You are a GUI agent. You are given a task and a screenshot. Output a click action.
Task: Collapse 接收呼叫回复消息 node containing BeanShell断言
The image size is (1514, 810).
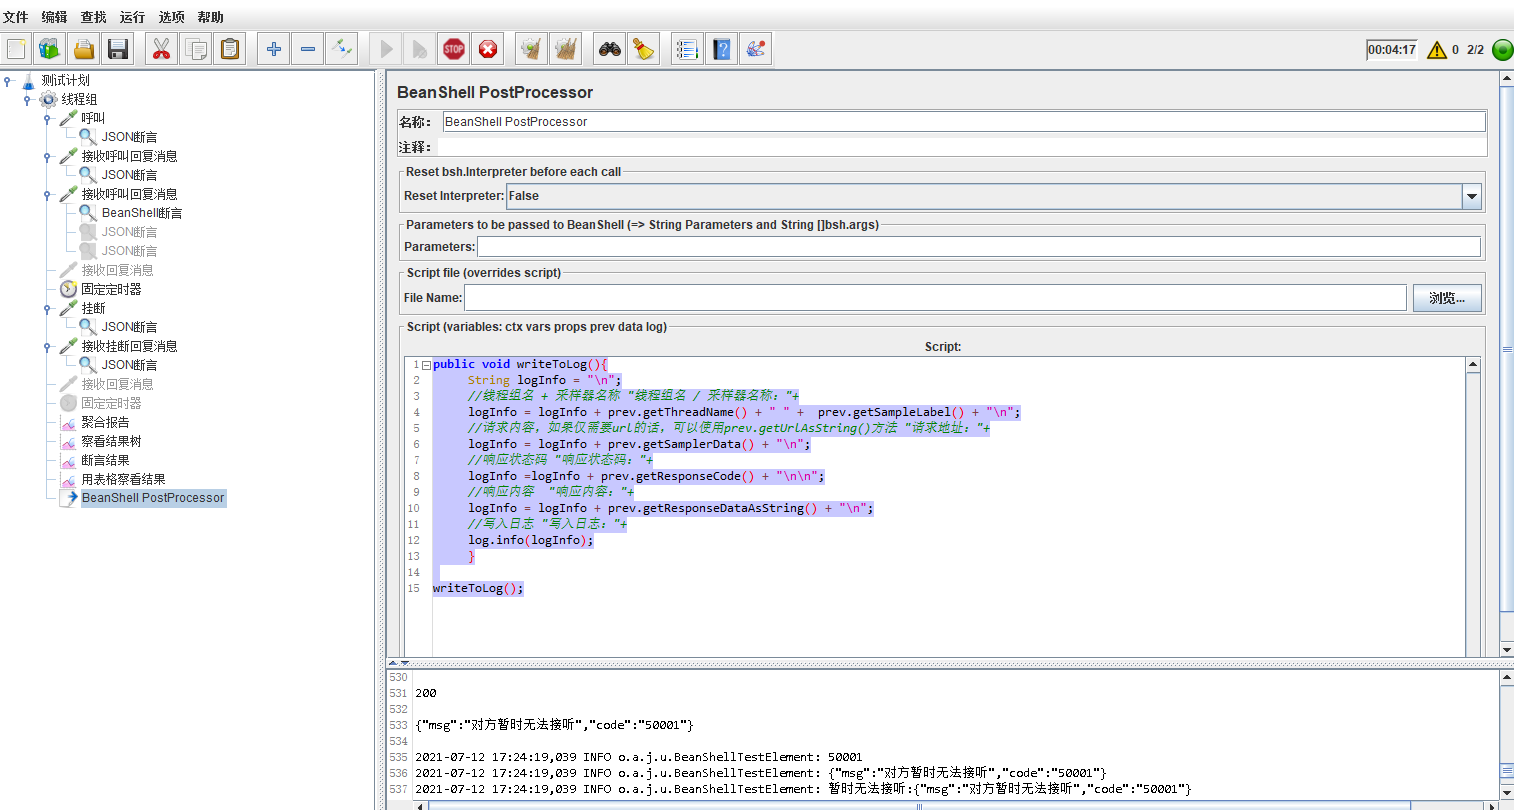(x=48, y=194)
